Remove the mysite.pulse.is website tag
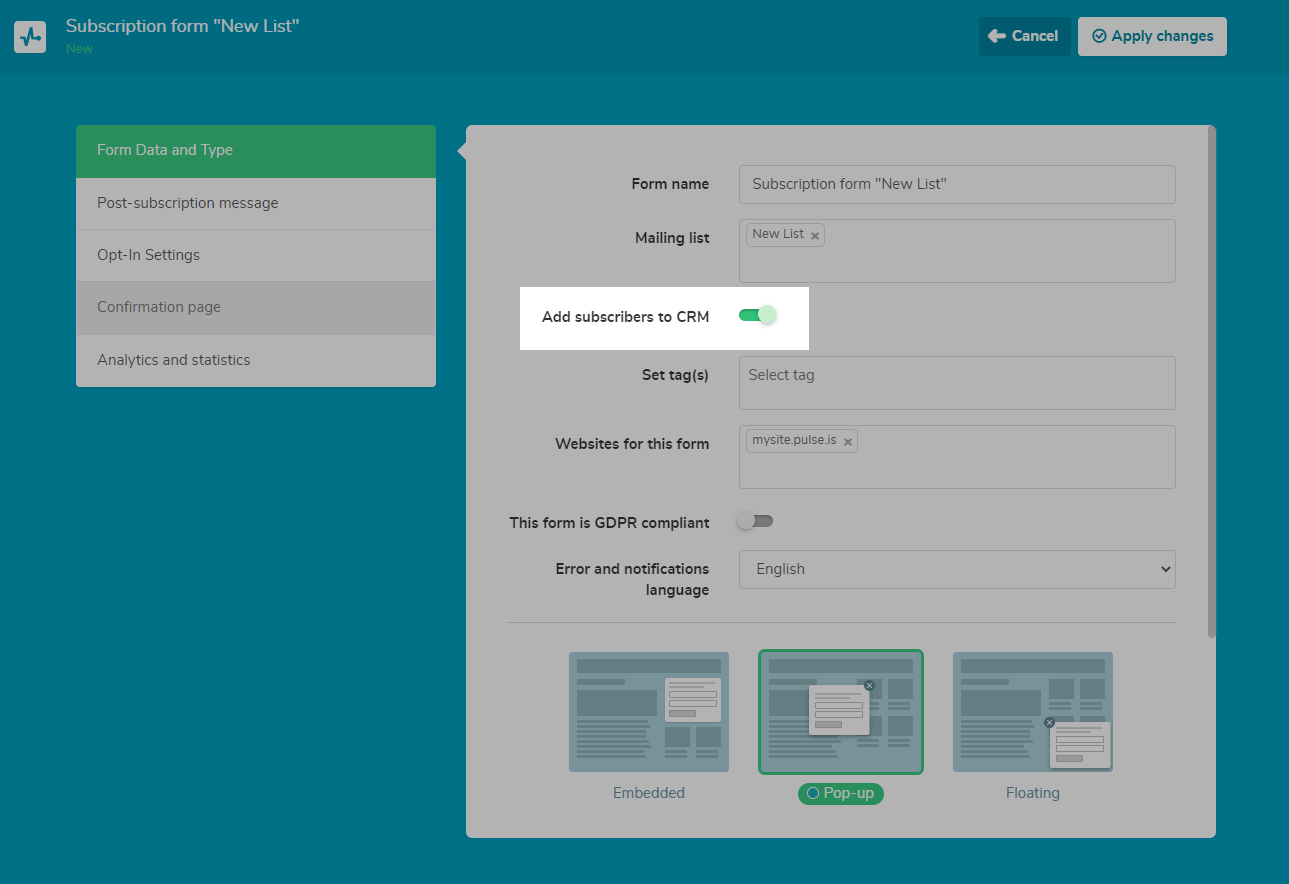The image size is (1289, 884). [x=848, y=442]
